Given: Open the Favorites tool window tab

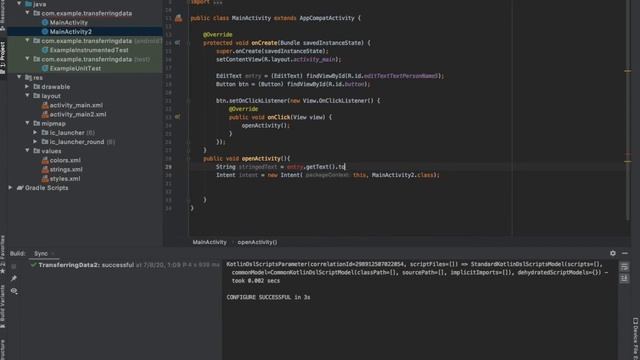Looking at the screenshot, I should point(3,253).
